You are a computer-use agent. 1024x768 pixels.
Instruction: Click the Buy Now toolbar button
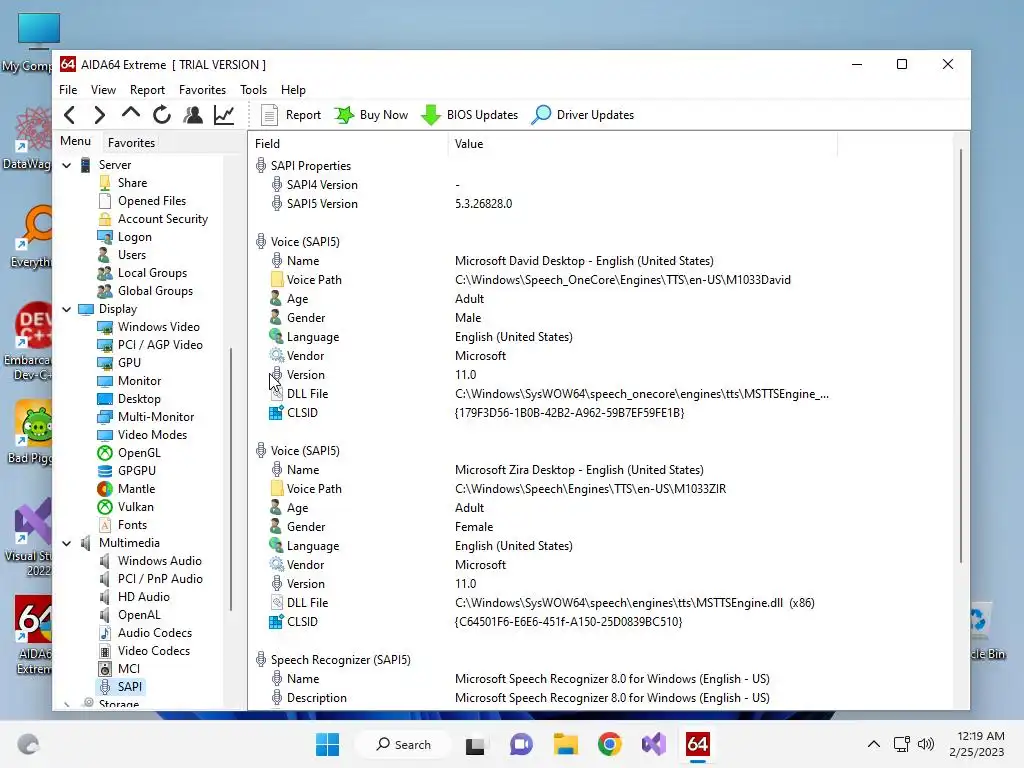[371, 115]
